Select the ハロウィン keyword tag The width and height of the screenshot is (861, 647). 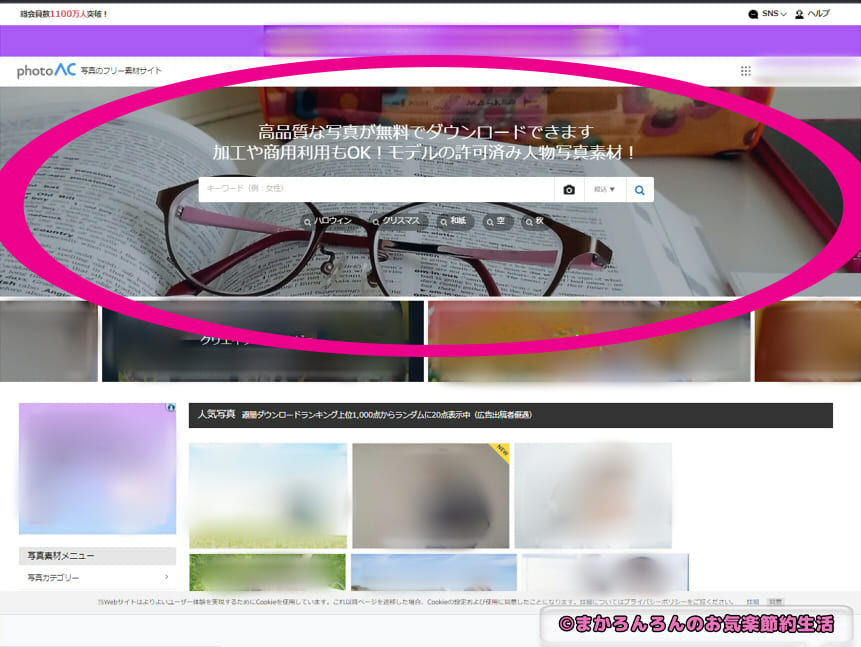328,221
